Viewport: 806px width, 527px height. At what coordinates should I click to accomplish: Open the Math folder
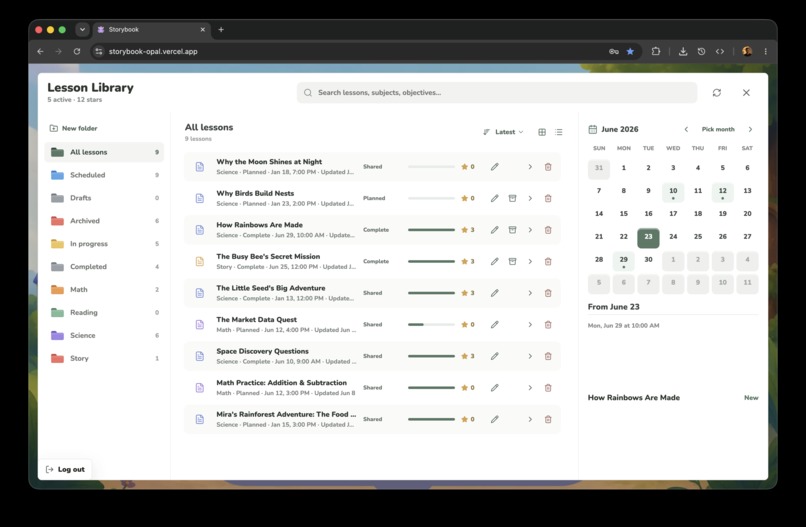[x=104, y=289]
